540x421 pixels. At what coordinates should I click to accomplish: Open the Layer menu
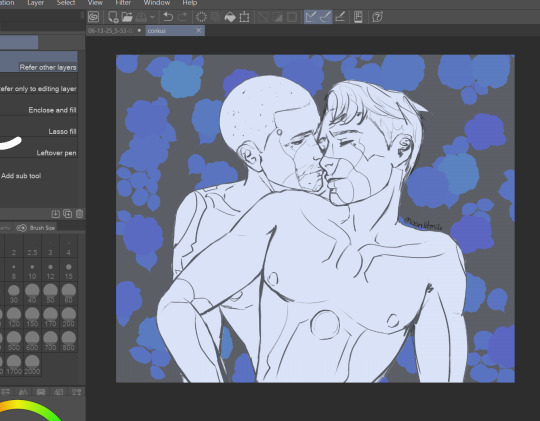point(35,3)
